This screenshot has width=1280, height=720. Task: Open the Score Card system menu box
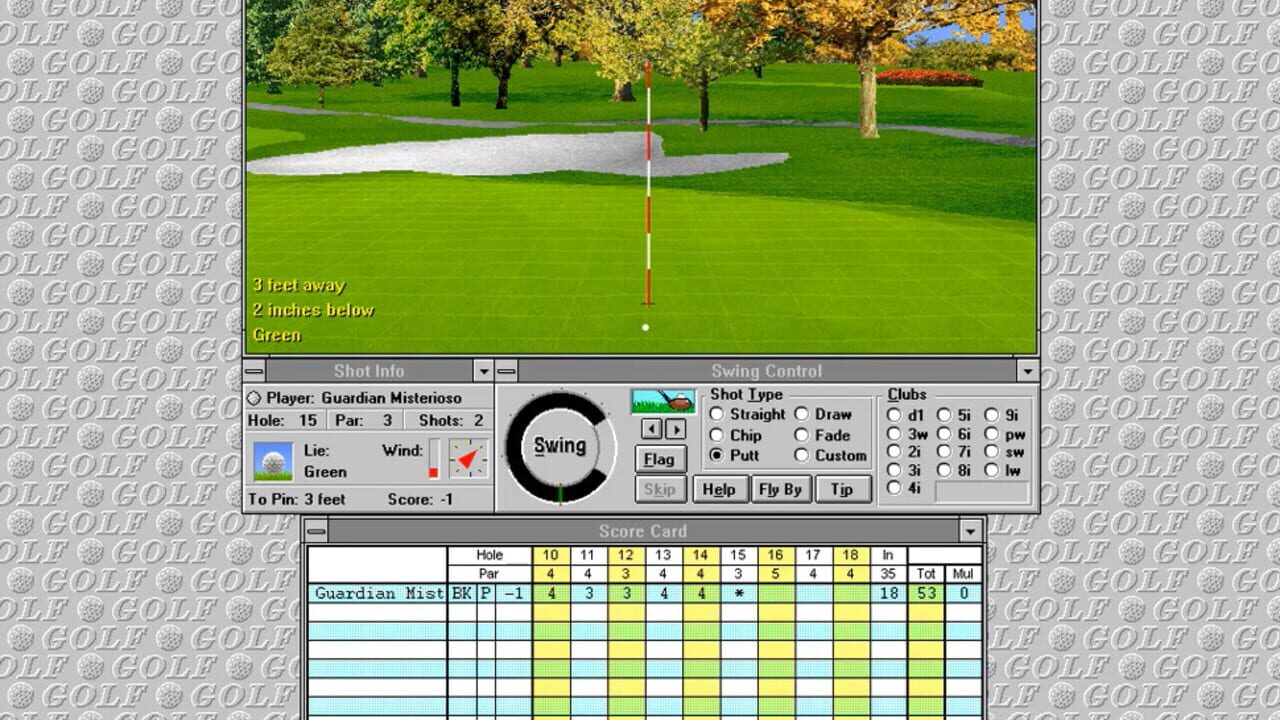click(316, 531)
